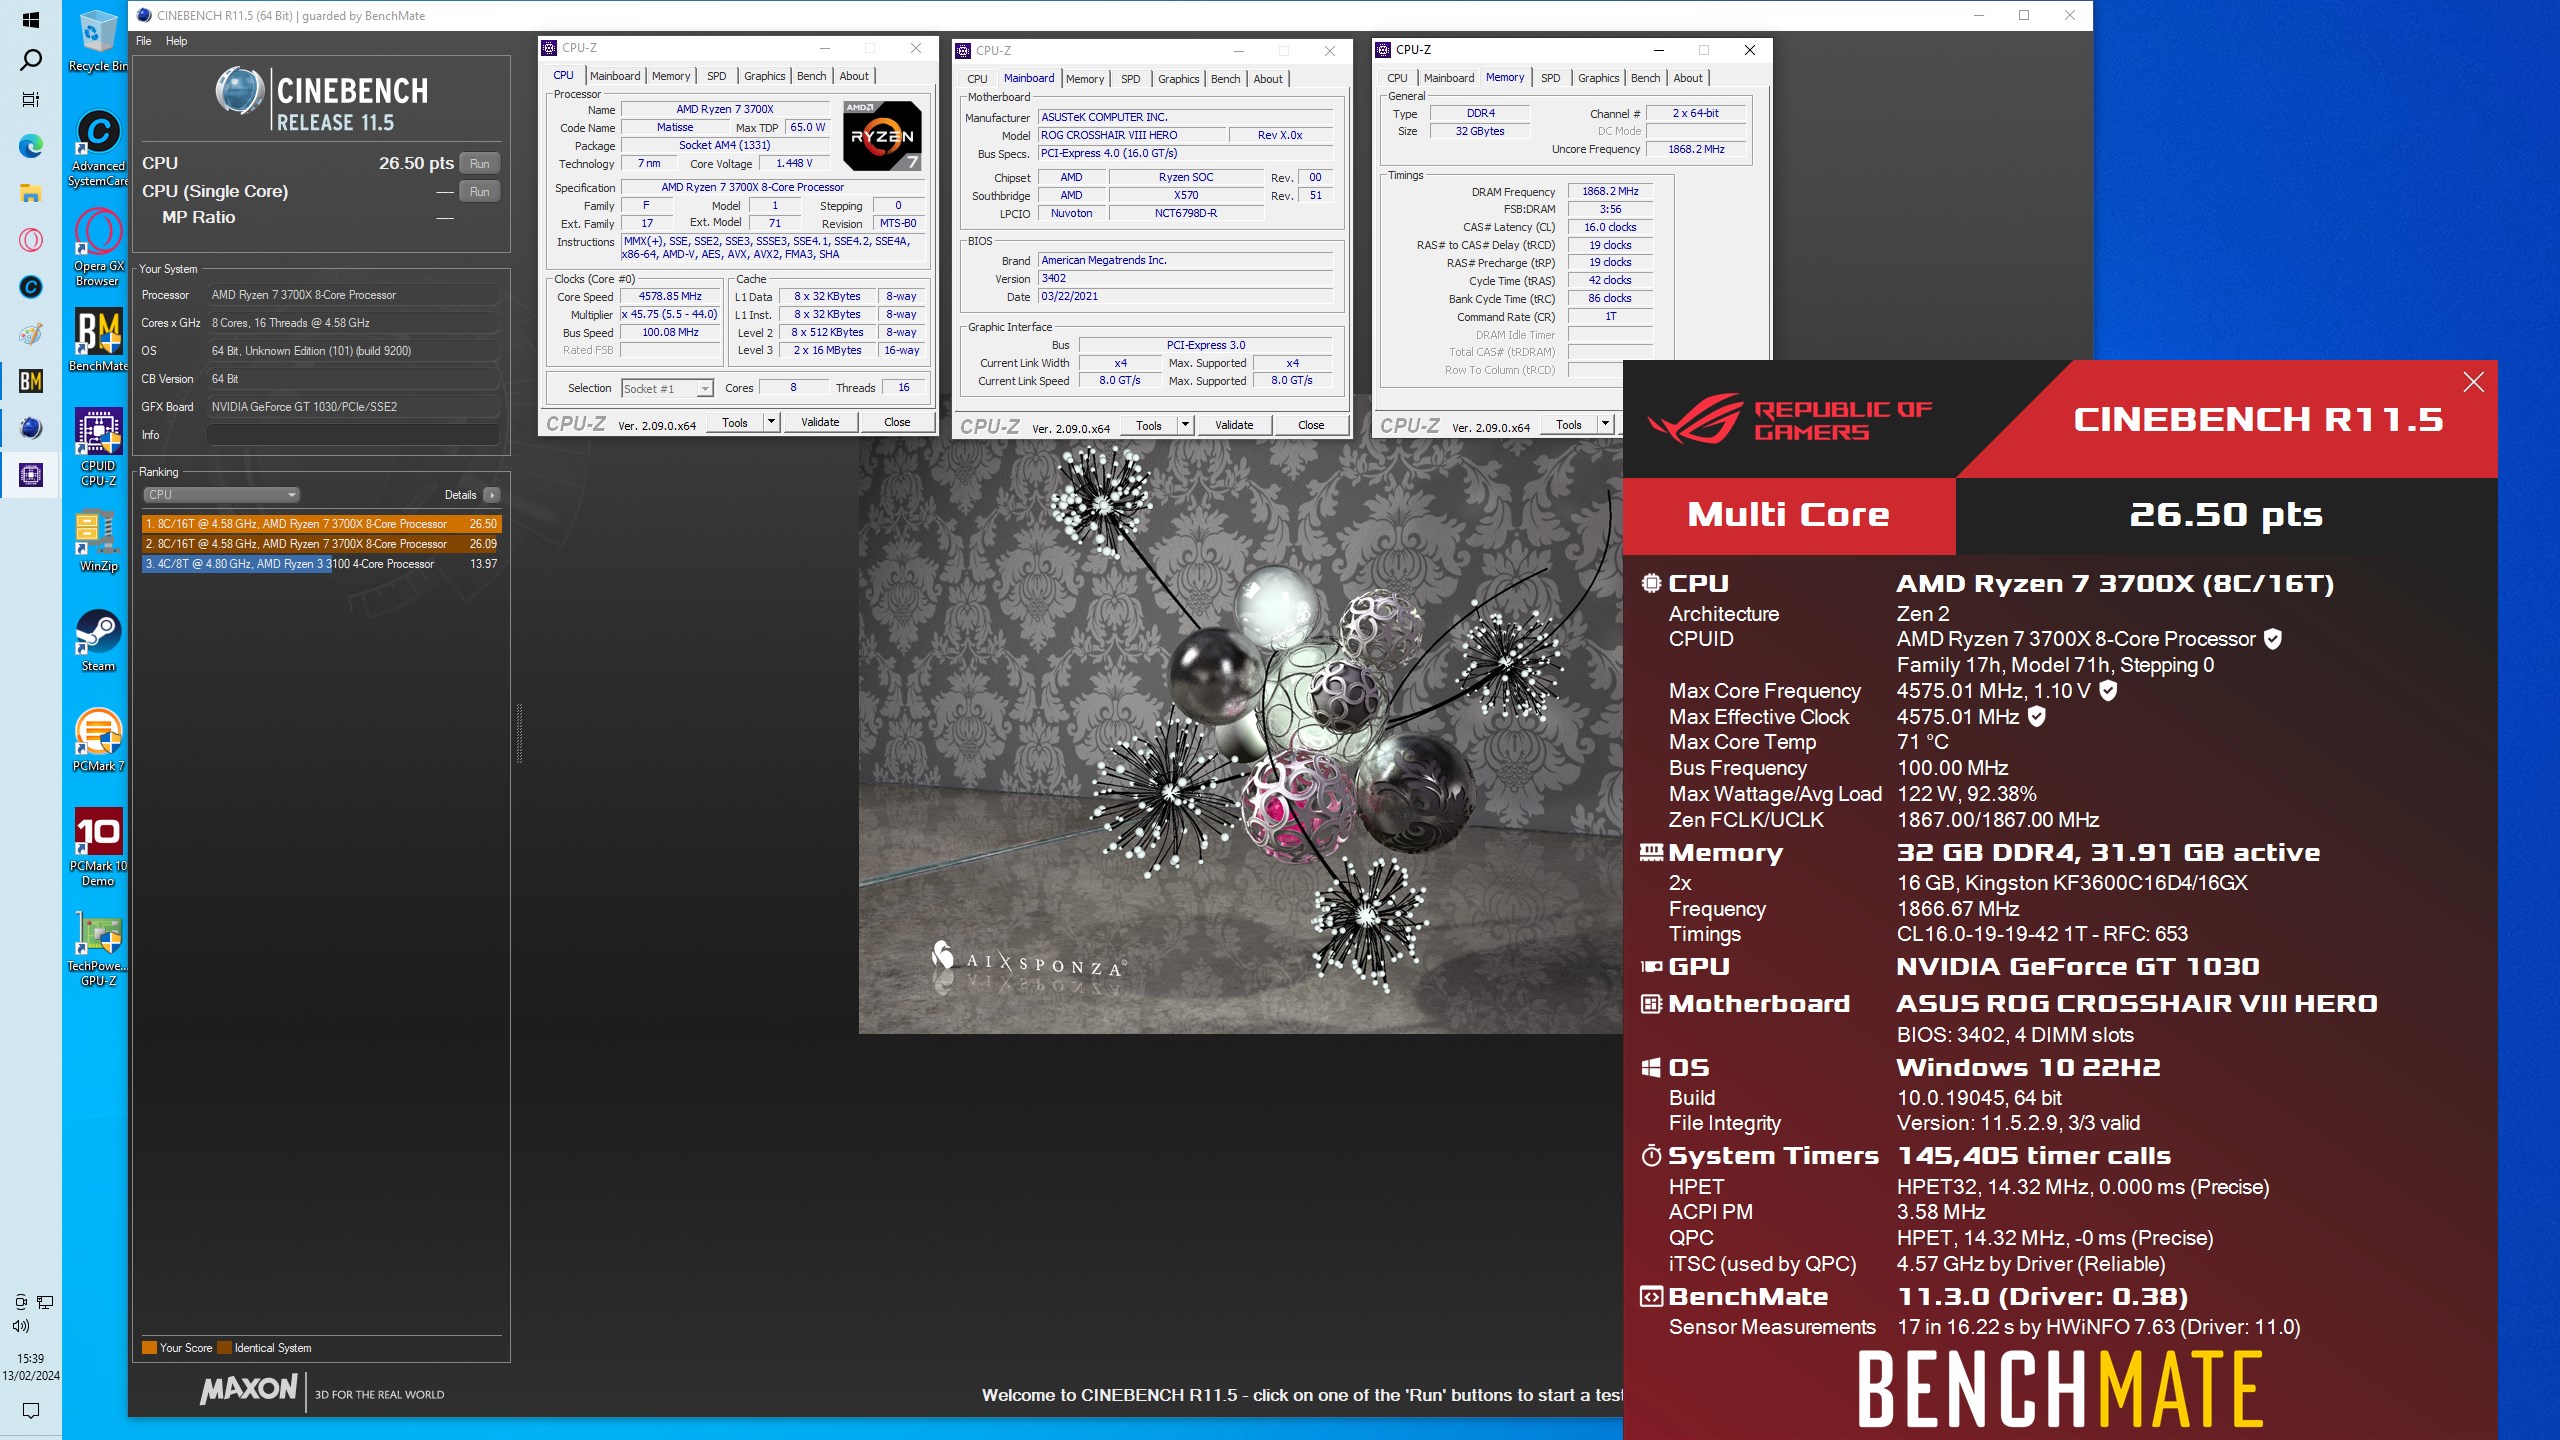The image size is (2560, 1440).
Task: Select the Ryzen 3 3100 ranking row
Action: coord(321,564)
